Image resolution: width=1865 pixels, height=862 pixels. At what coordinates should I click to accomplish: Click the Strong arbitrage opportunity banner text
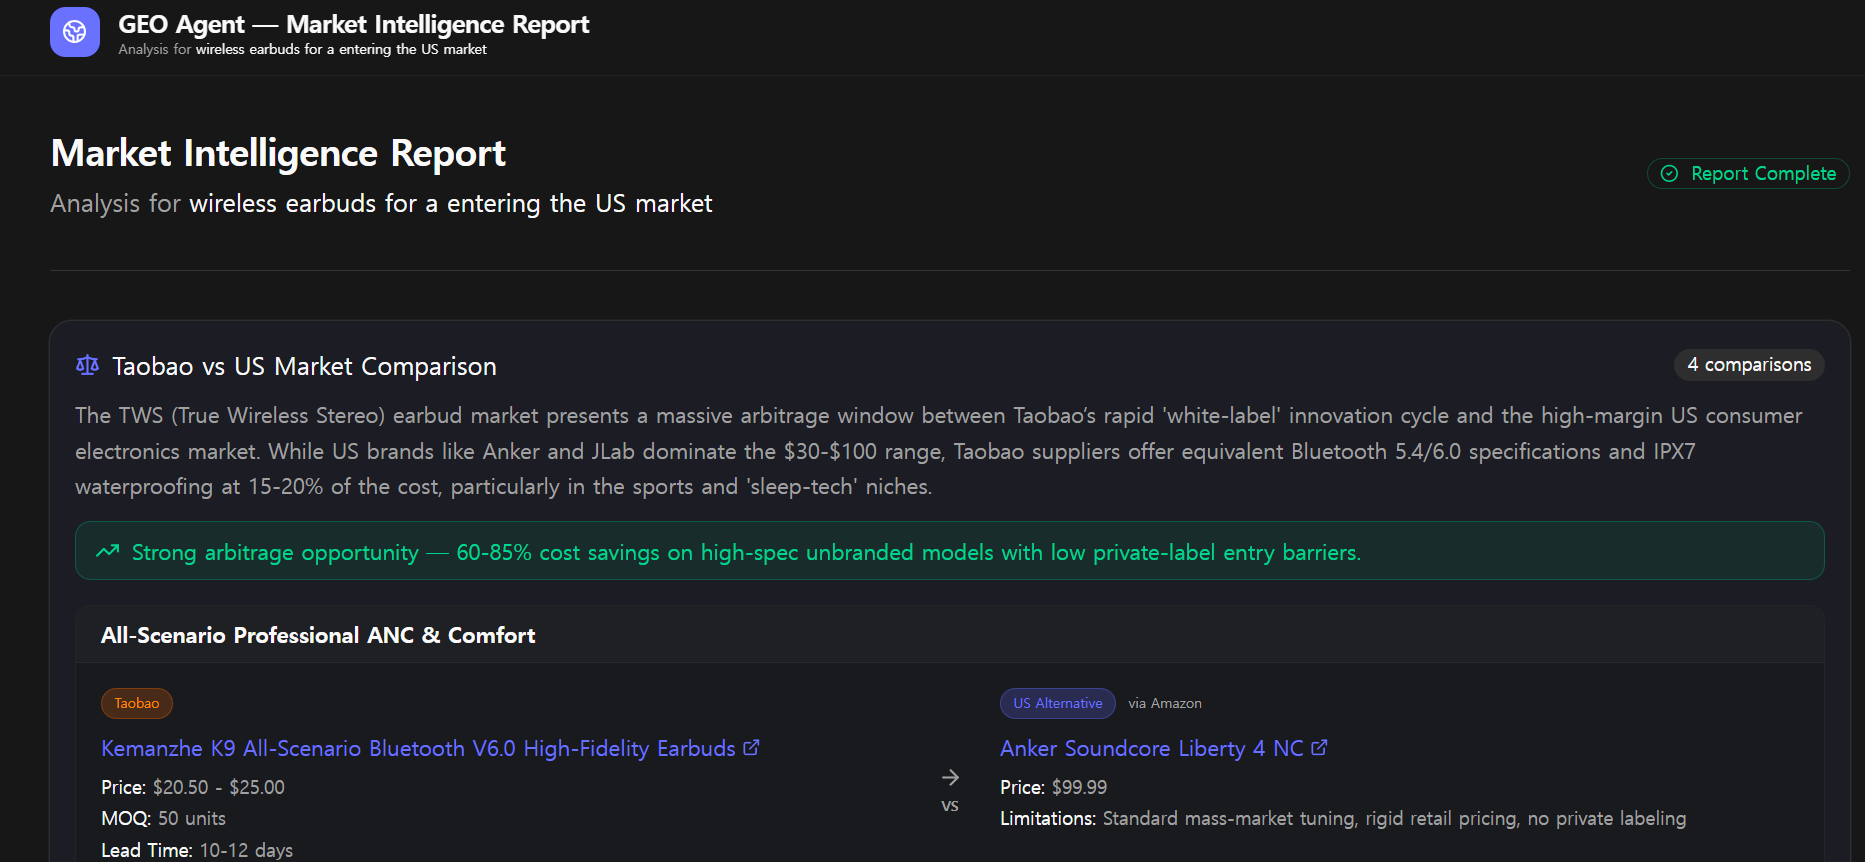point(746,552)
